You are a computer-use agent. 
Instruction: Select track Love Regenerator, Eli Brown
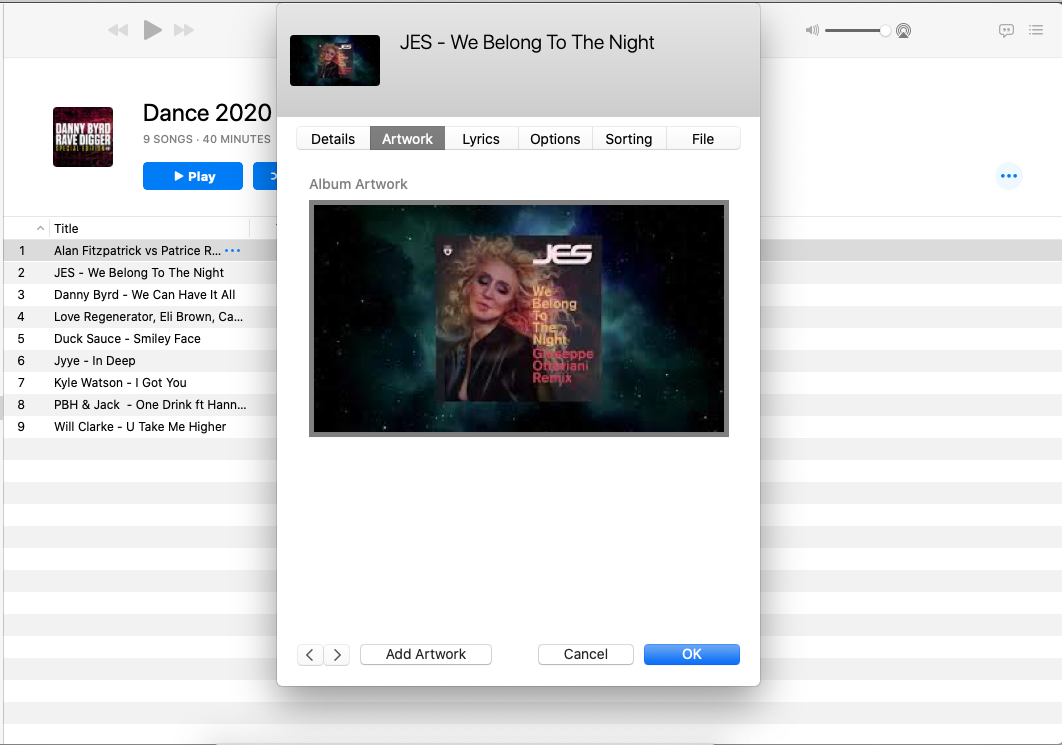click(x=148, y=316)
